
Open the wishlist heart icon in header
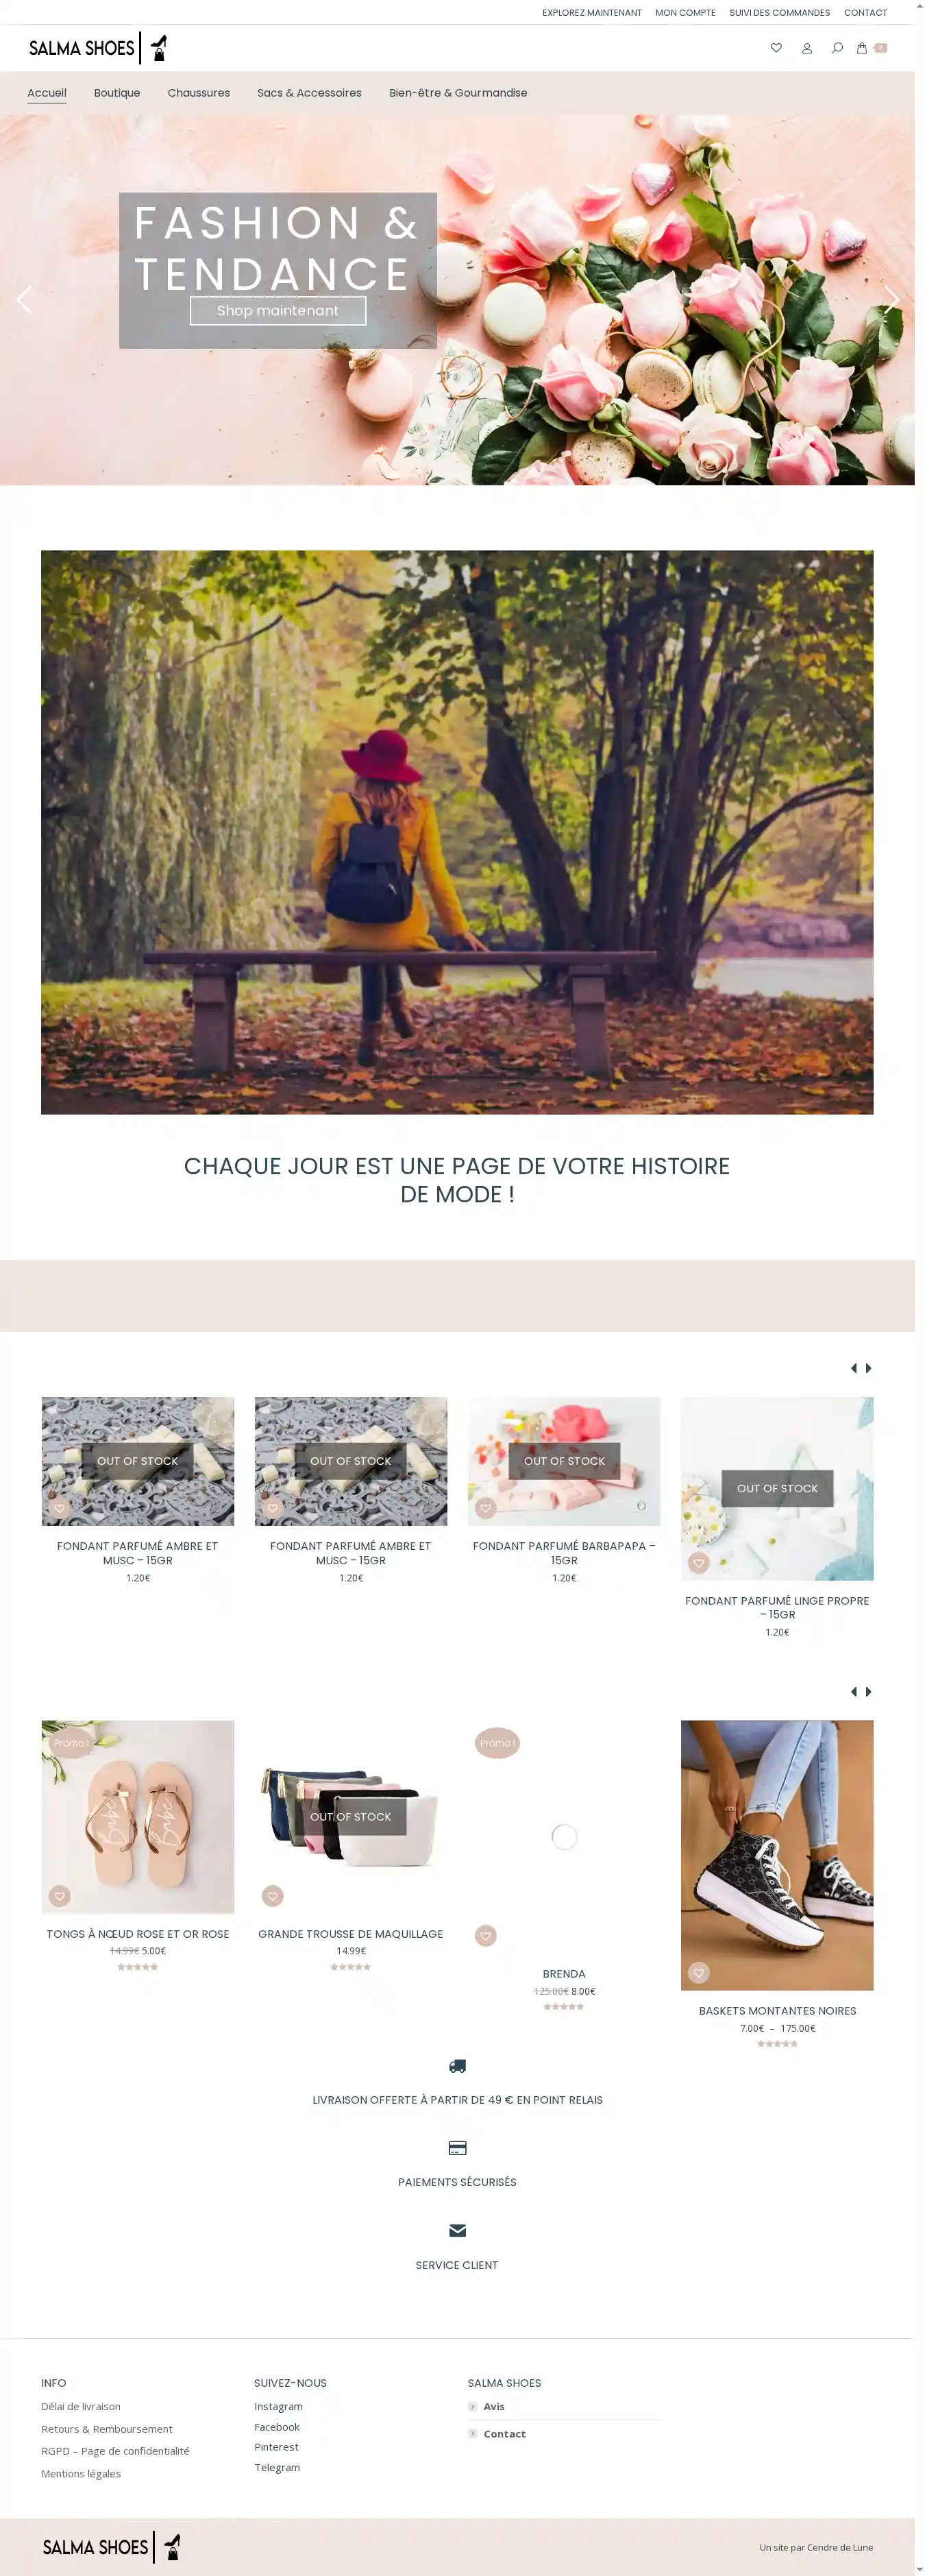click(776, 48)
